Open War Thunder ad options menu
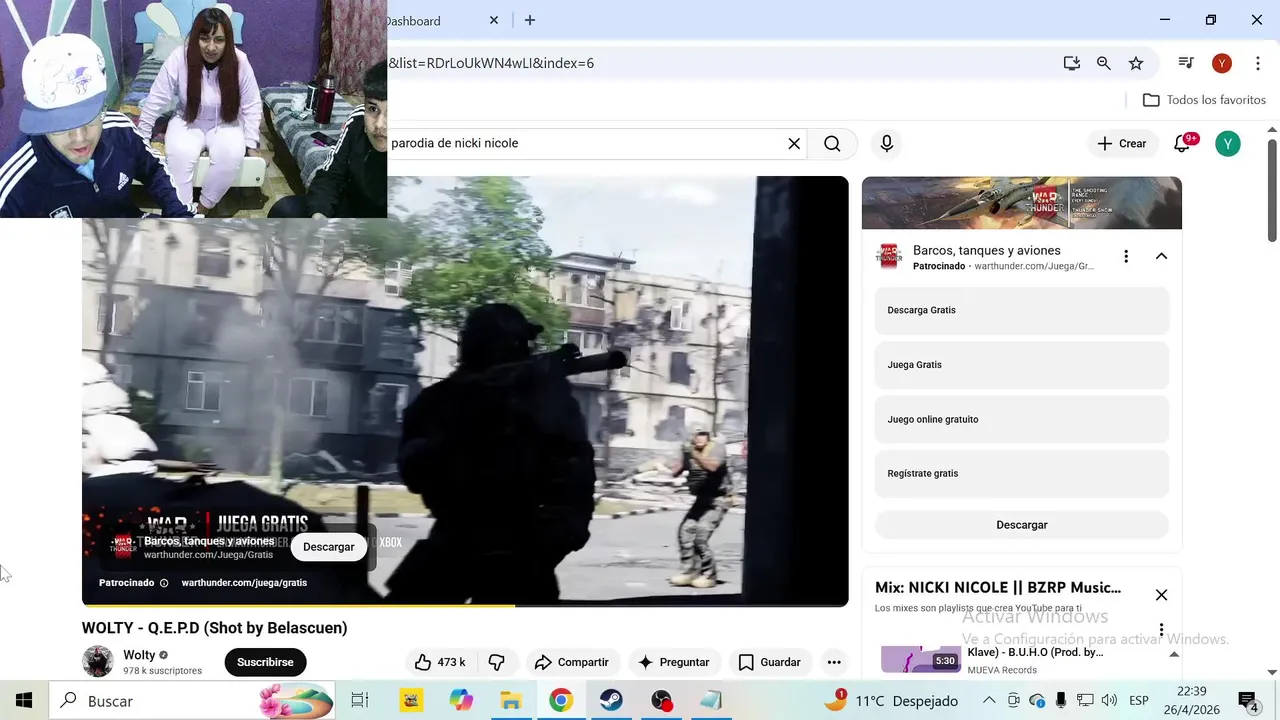 click(1126, 256)
